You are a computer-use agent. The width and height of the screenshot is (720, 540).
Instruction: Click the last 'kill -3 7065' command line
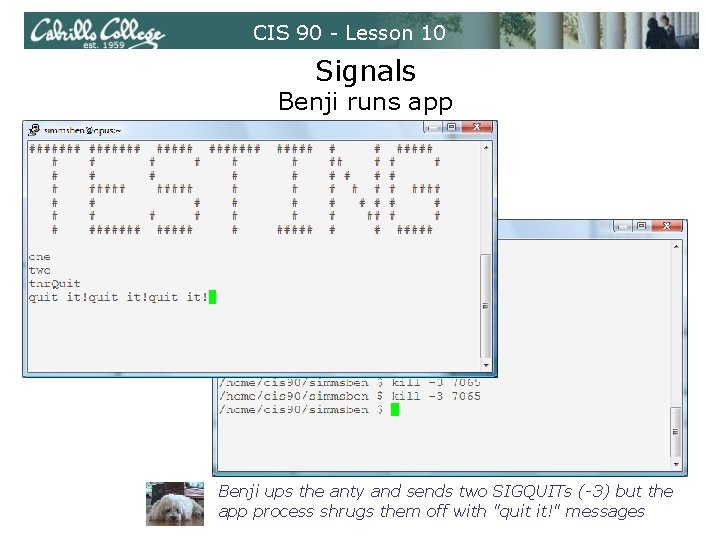point(349,396)
